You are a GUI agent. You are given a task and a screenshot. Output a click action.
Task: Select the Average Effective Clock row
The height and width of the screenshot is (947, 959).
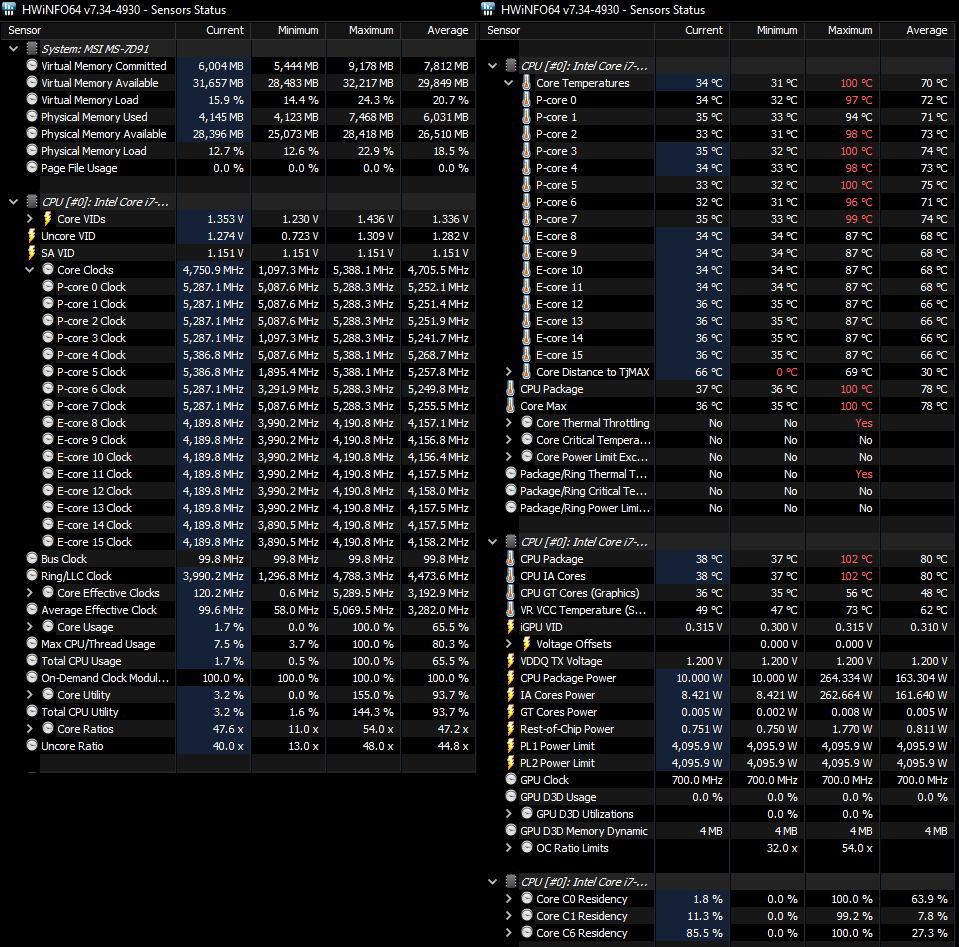[251, 609]
